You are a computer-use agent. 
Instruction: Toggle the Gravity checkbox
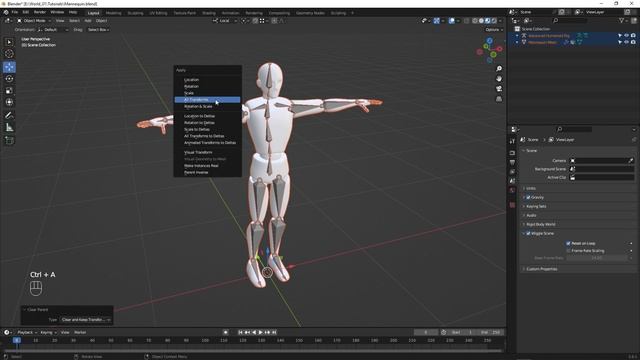528,197
